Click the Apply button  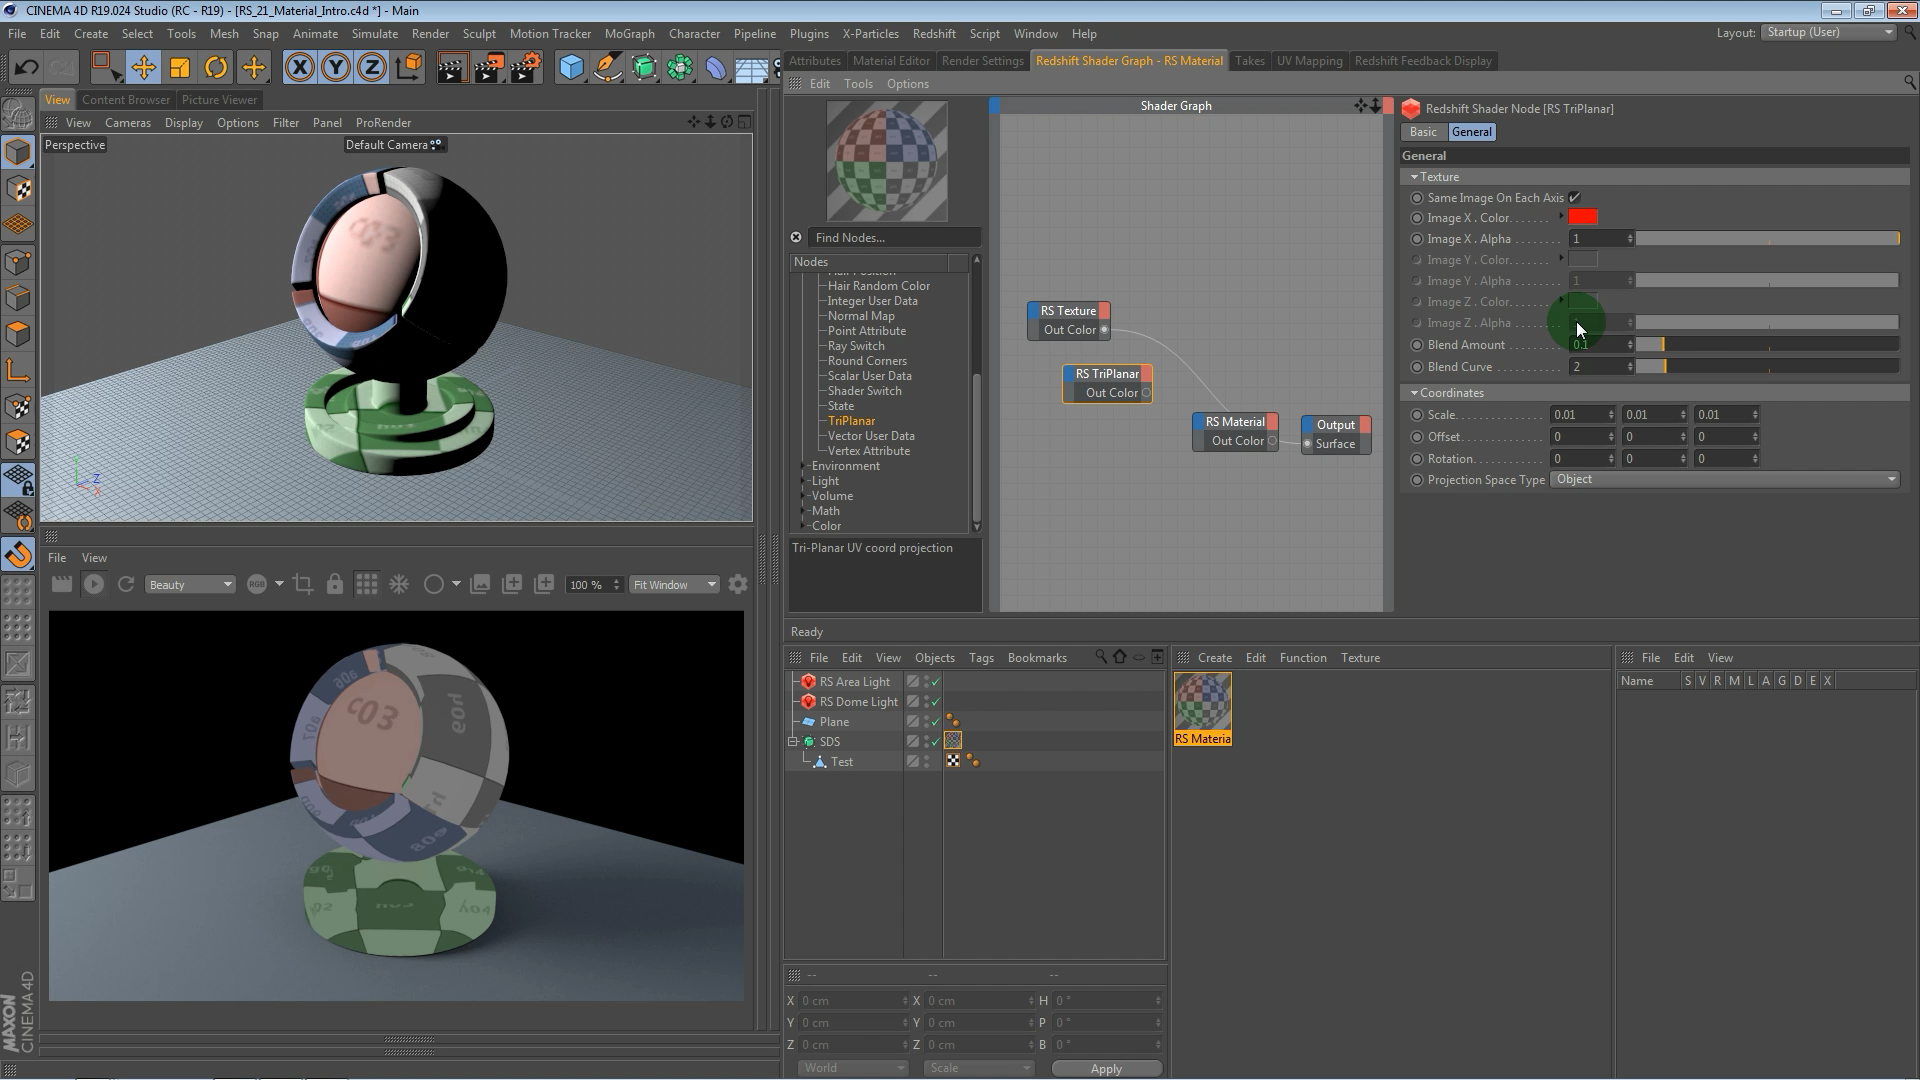[1106, 1069]
